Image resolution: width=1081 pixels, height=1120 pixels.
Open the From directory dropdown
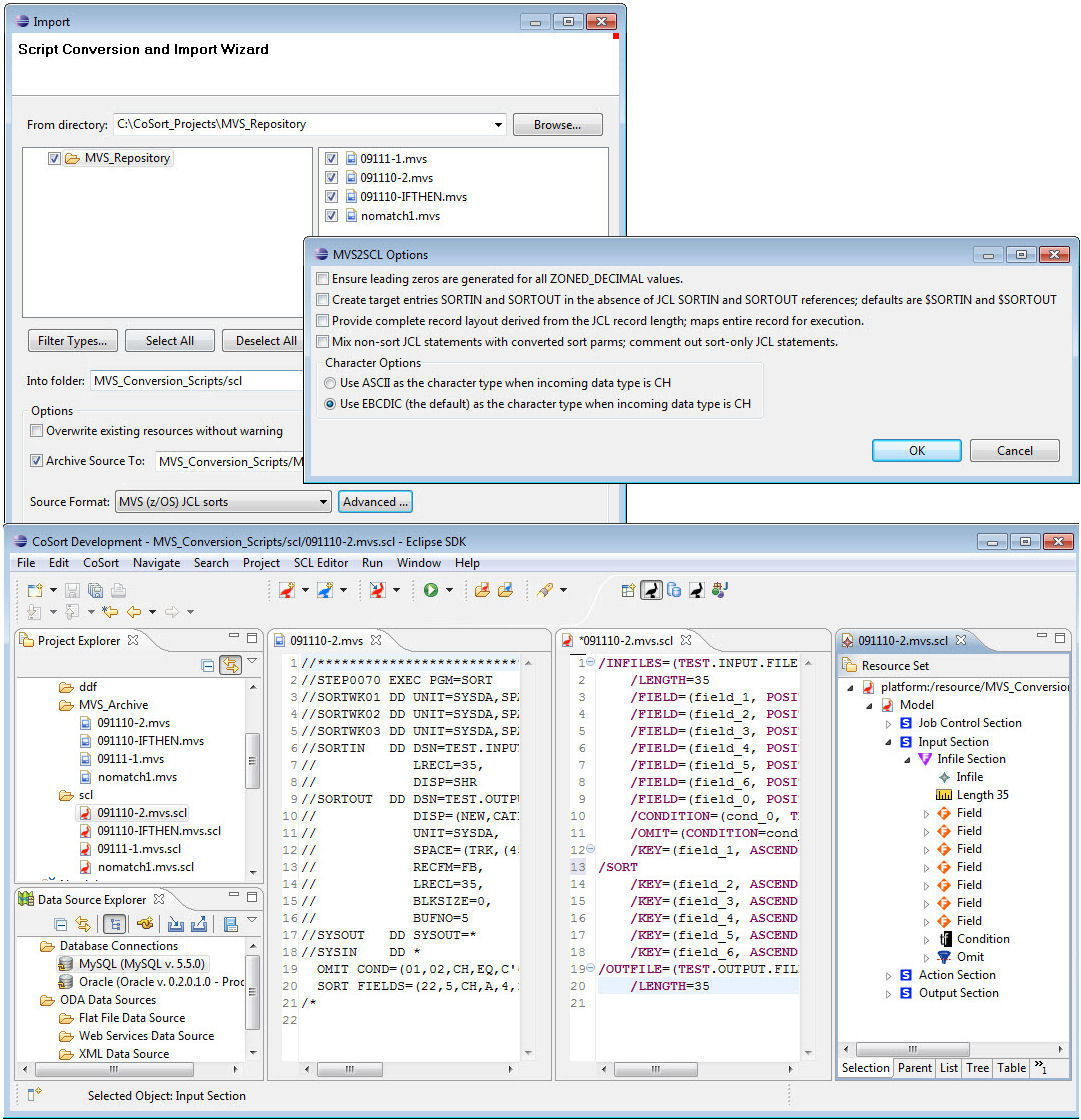[x=498, y=124]
